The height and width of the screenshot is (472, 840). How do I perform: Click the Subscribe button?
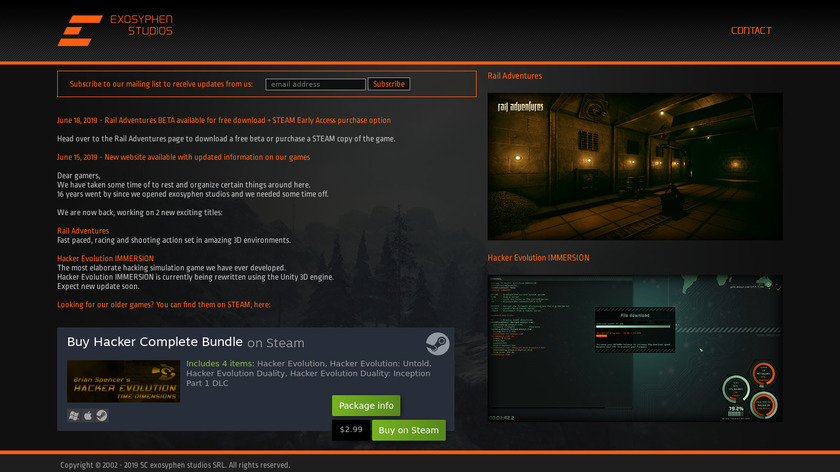click(388, 84)
